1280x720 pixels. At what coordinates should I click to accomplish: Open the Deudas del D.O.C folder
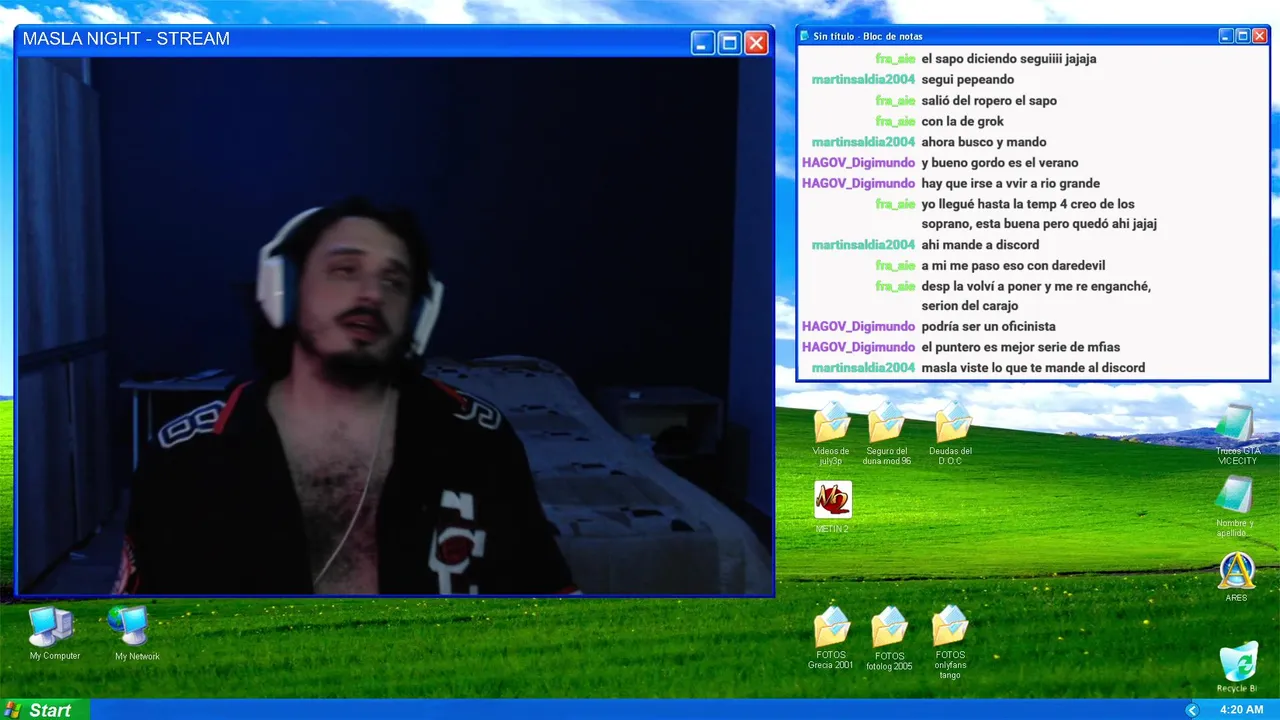951,434
